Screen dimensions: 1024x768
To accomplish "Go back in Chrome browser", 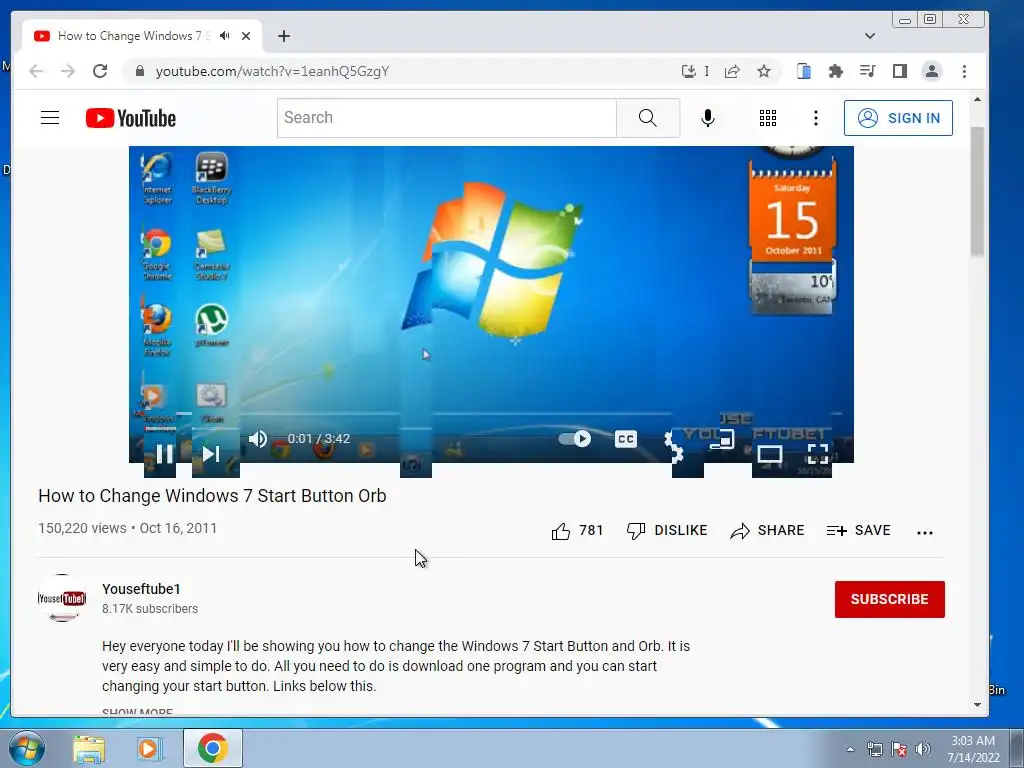I will (x=36, y=71).
